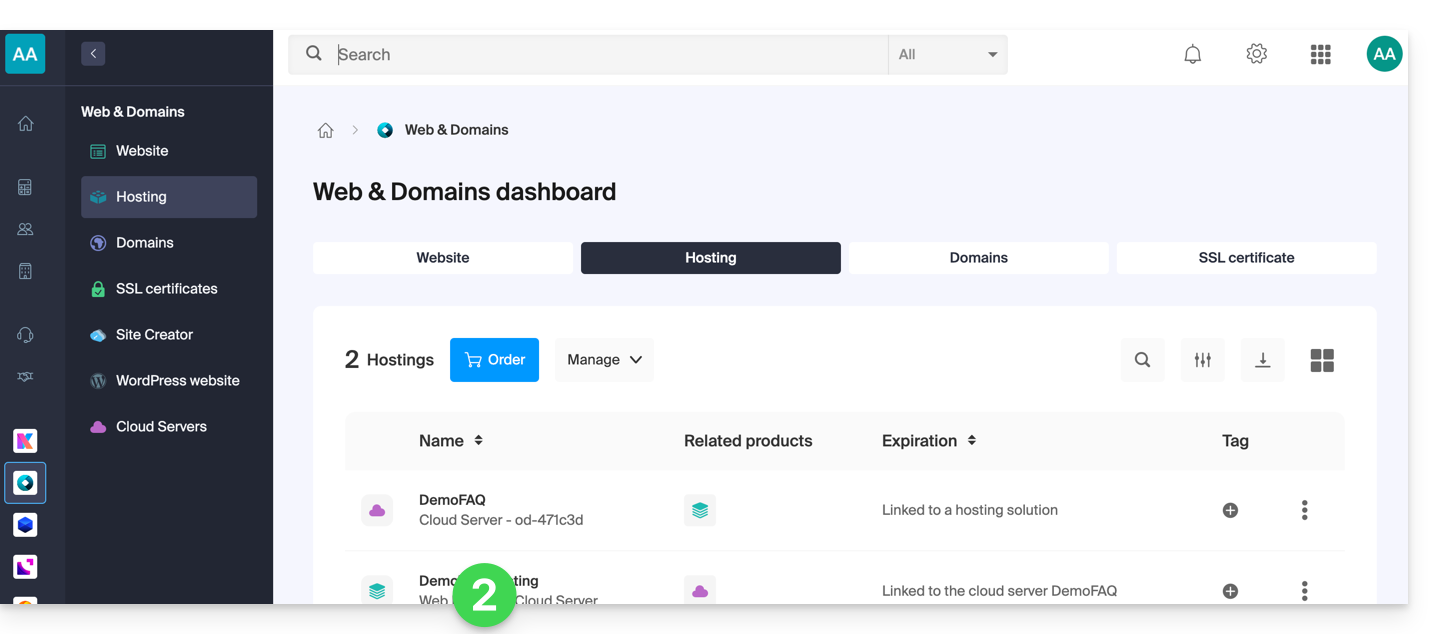
Task: Open the notifications bell
Action: [x=1192, y=55]
